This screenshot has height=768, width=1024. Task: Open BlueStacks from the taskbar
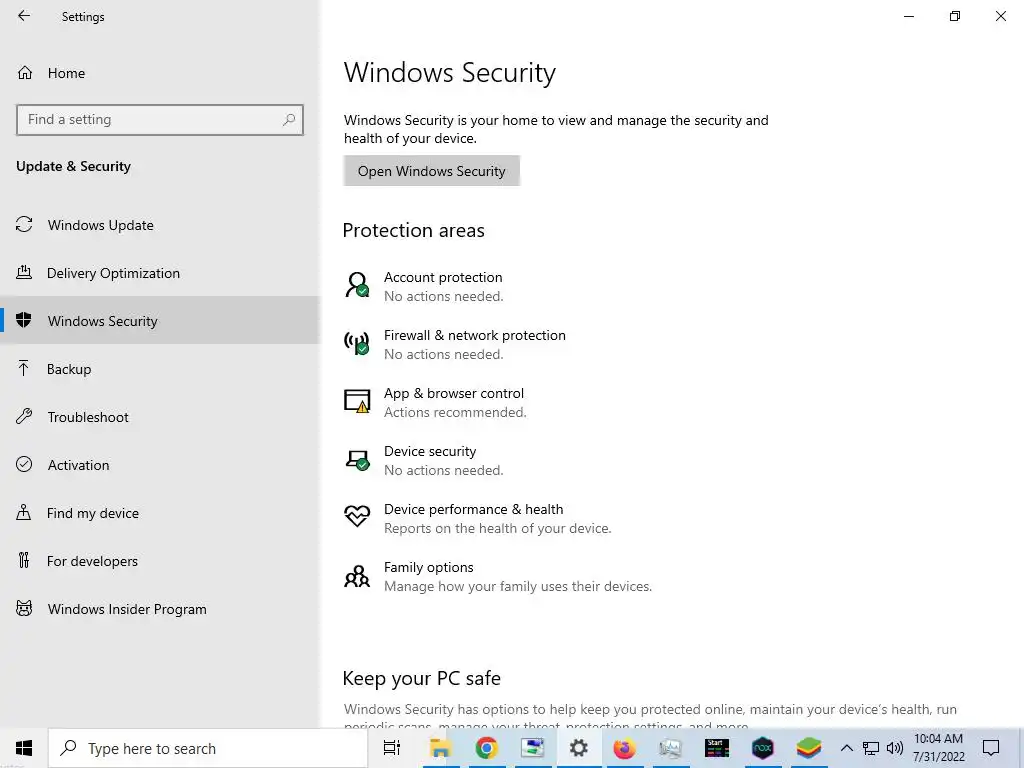(x=808, y=748)
